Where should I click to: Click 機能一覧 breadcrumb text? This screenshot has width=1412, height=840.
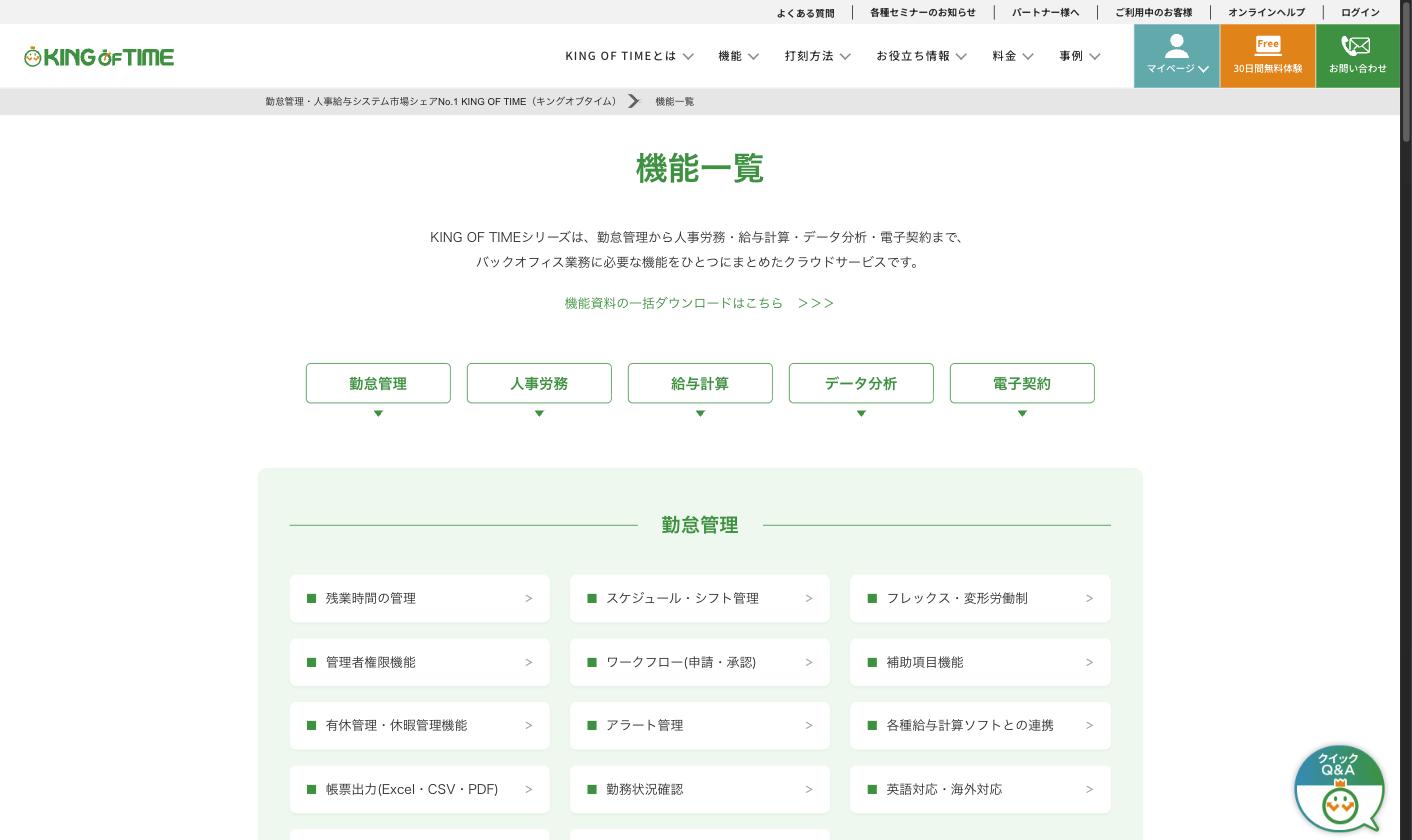point(675,101)
